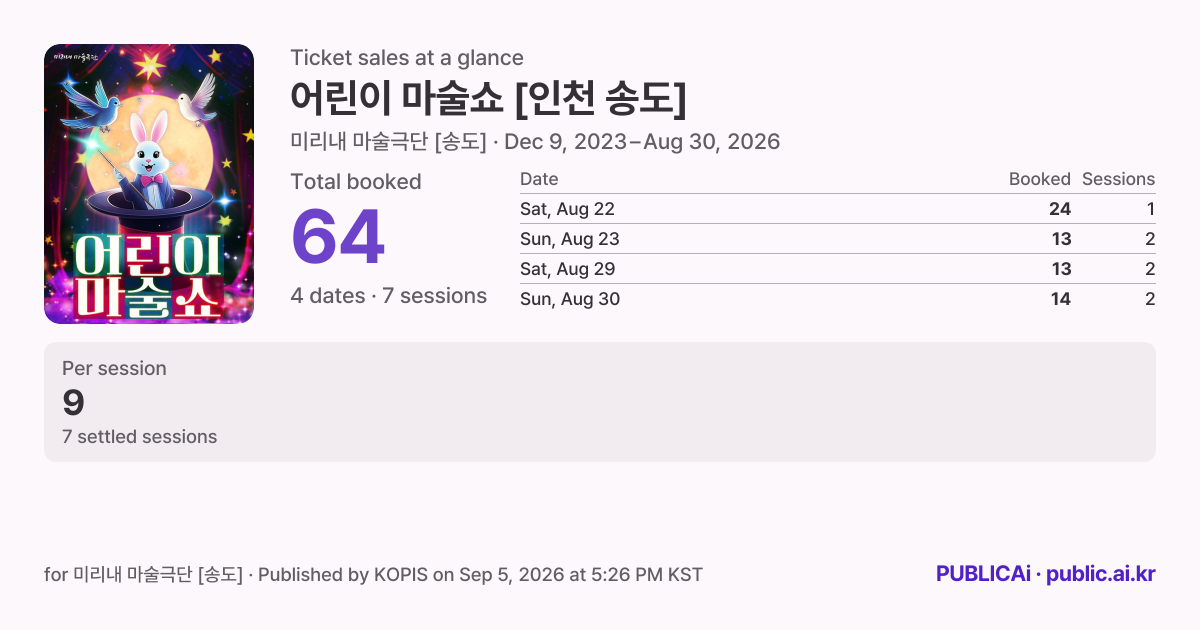Click the Sessions column header
The image size is (1200, 630).
tap(1119, 179)
